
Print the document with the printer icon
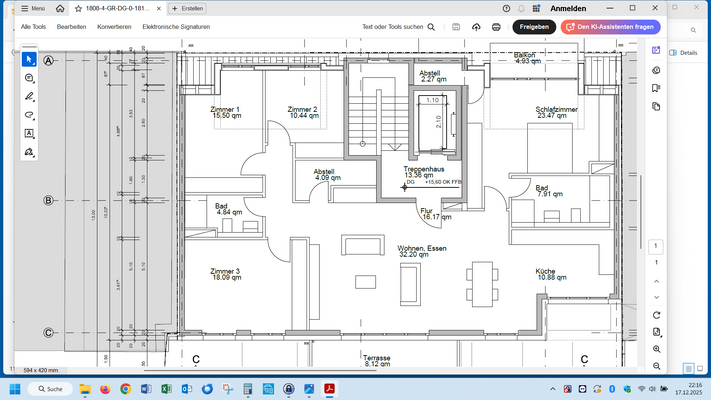coord(496,27)
